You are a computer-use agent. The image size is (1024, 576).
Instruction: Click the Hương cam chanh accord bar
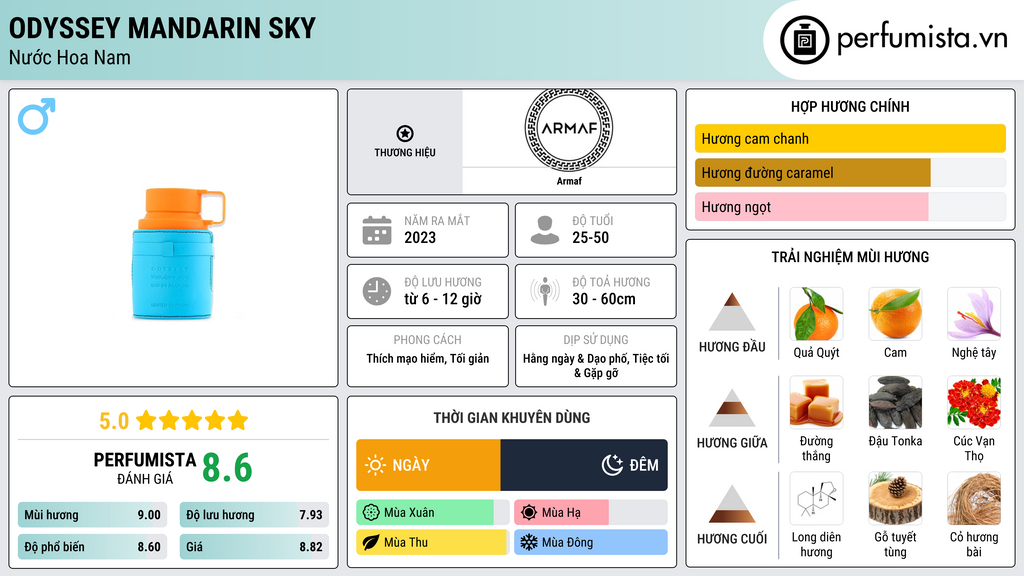click(x=849, y=139)
